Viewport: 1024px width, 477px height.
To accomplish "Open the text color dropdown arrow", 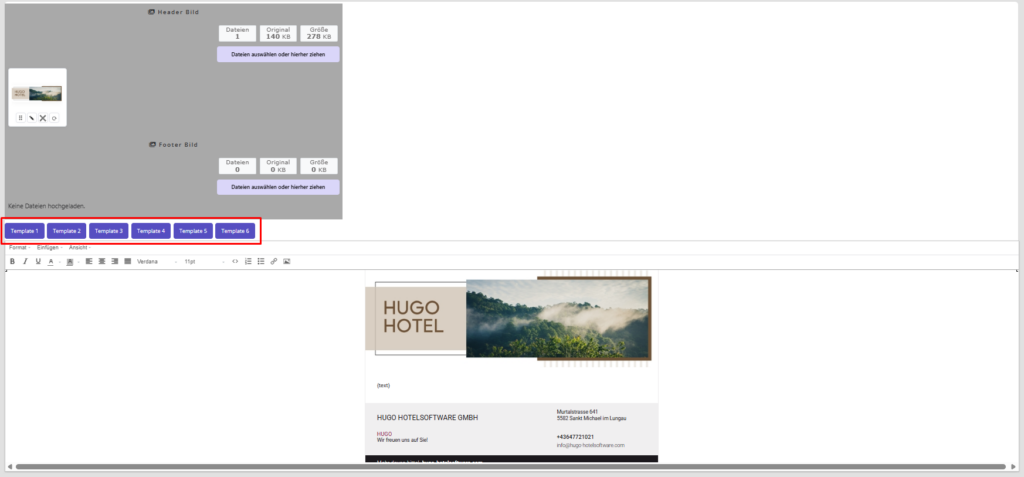I will tap(59, 261).
